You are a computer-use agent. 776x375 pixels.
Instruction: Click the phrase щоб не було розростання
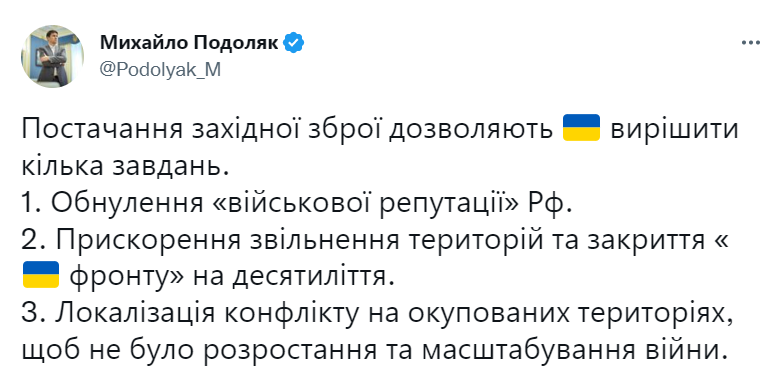199,352
